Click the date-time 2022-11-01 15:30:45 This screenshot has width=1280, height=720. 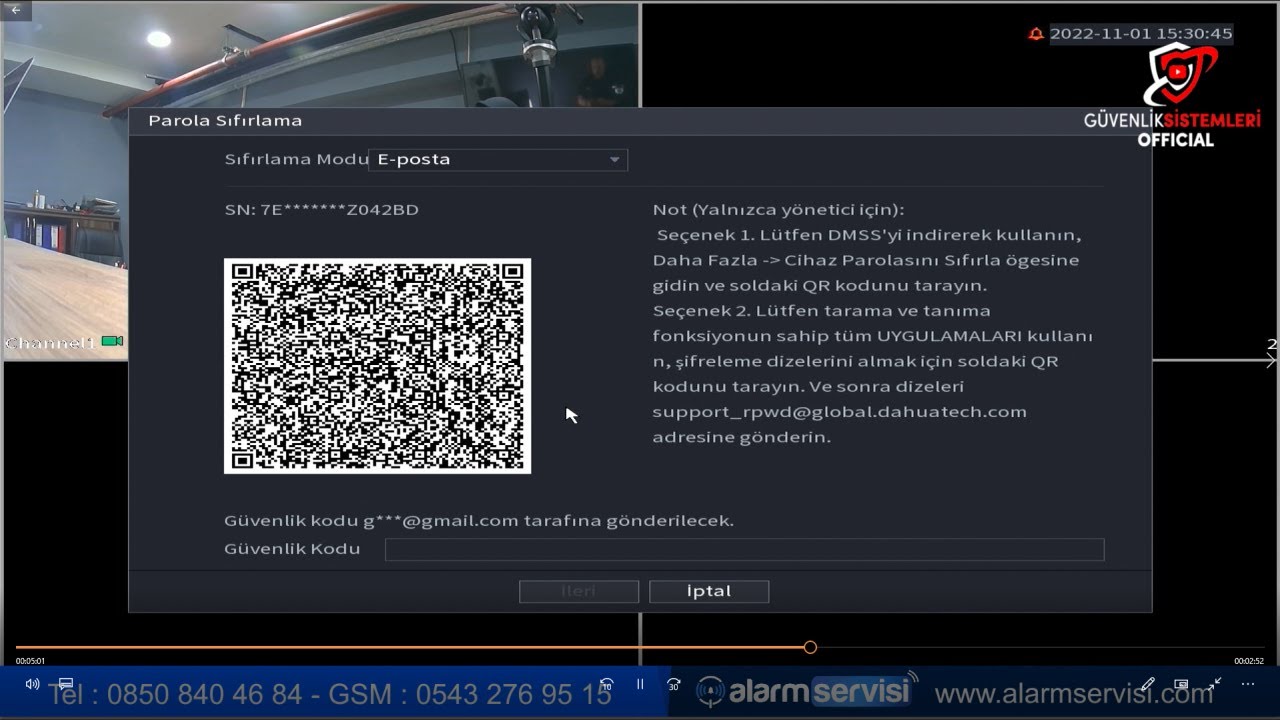[1141, 34]
